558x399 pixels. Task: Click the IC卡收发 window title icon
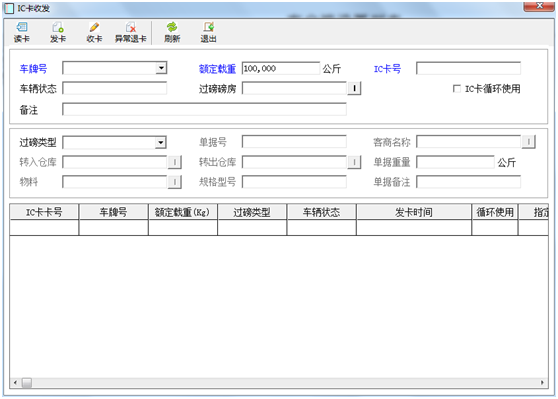coord(9,8)
